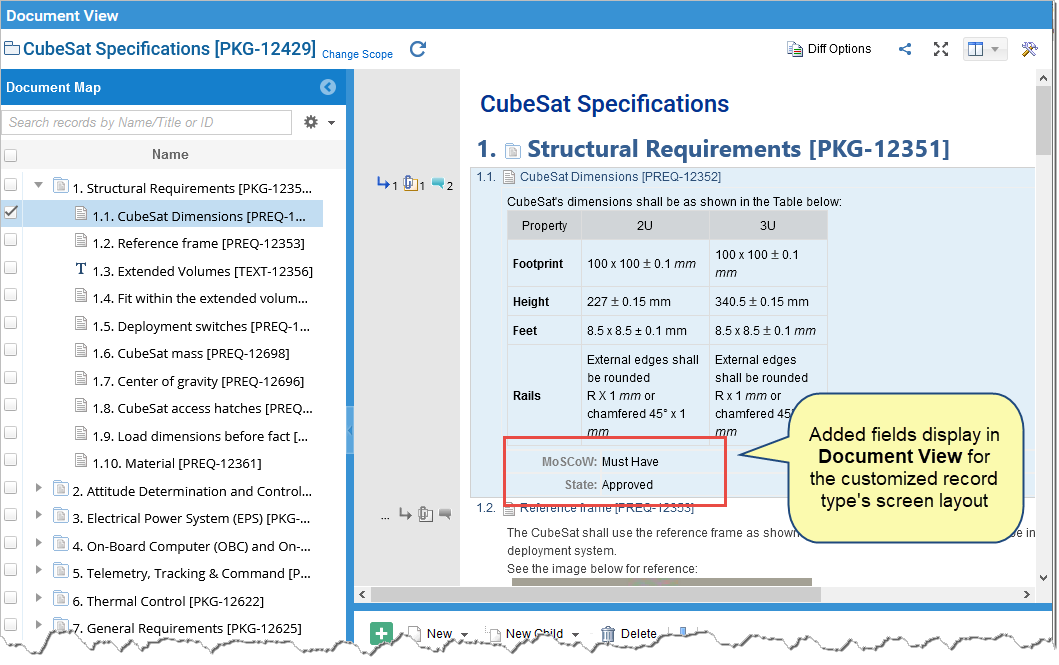The image size is (1059, 665).
Task: Click the package icon before the Structural Requirements heading
Action: tap(513, 151)
